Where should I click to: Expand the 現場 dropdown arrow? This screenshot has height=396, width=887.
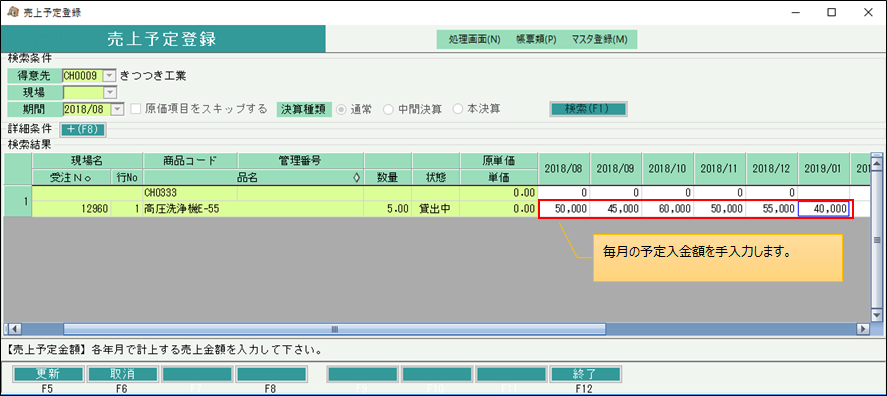pyautogui.click(x=110, y=92)
